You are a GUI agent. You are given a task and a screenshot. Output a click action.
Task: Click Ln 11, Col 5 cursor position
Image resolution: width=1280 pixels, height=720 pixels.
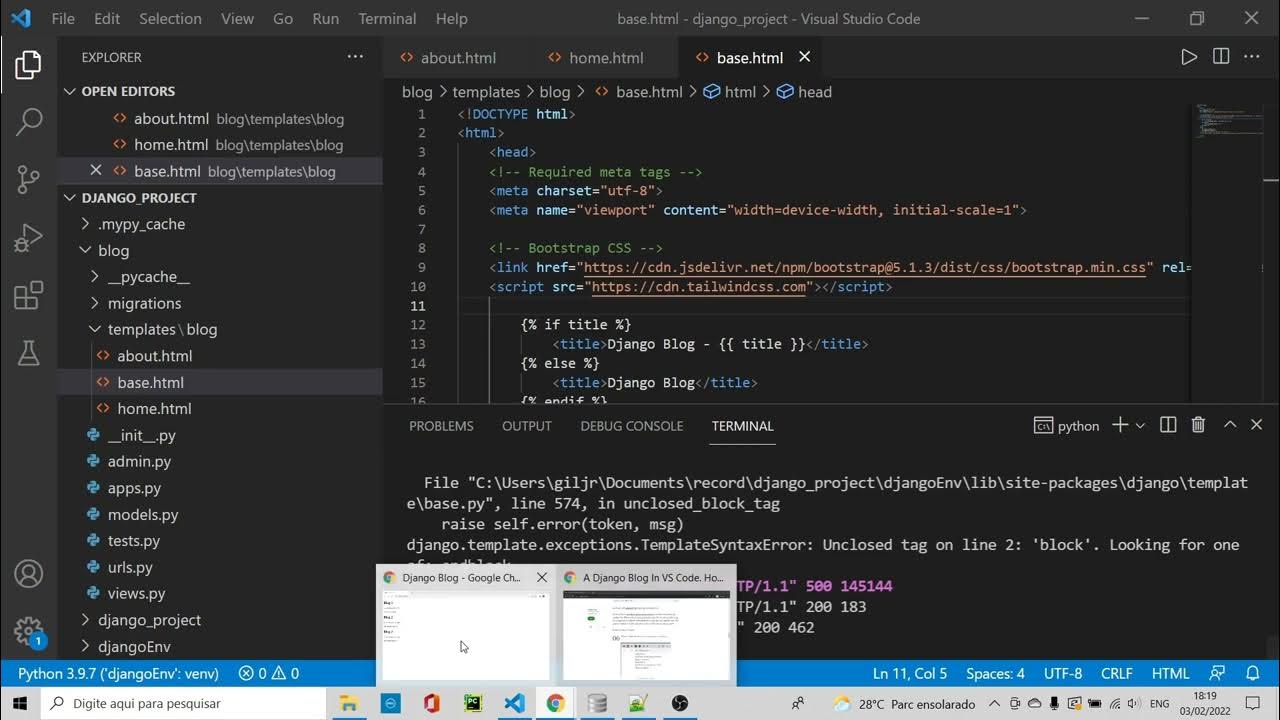coord(910,673)
